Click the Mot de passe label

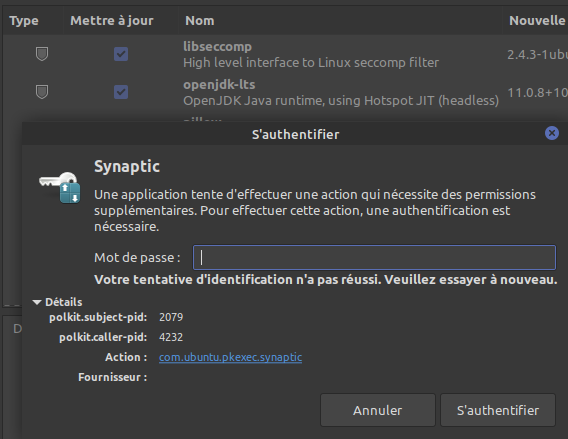click(137, 258)
